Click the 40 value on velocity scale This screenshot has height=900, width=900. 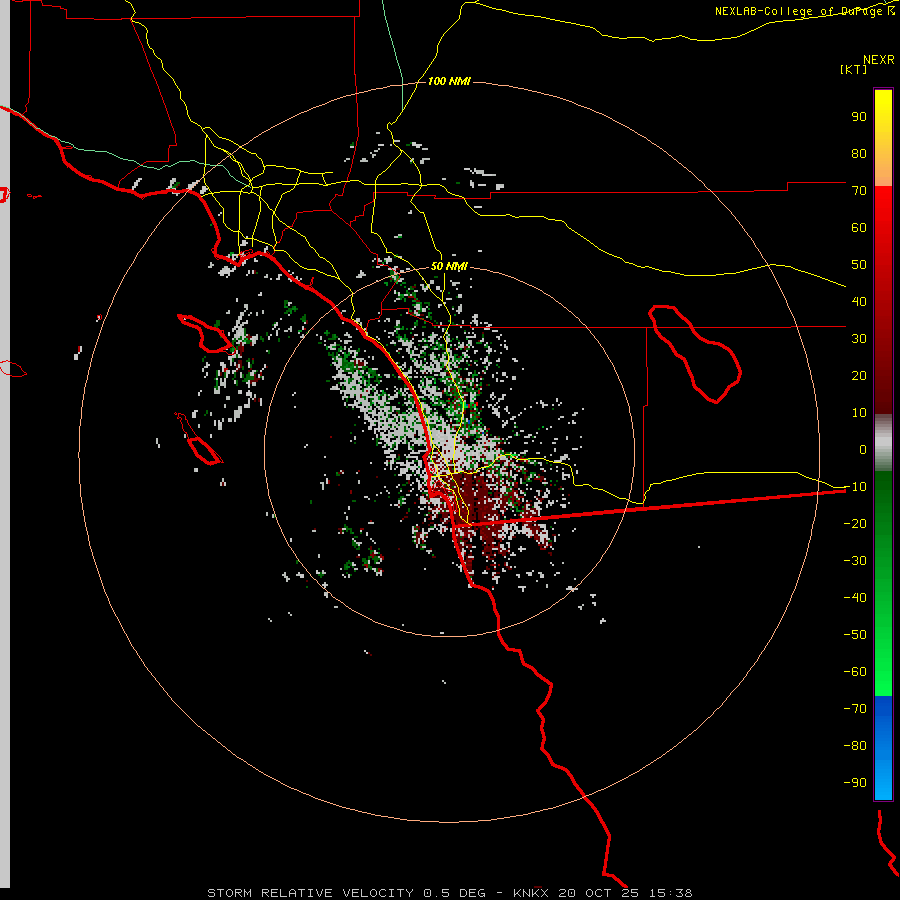859,302
